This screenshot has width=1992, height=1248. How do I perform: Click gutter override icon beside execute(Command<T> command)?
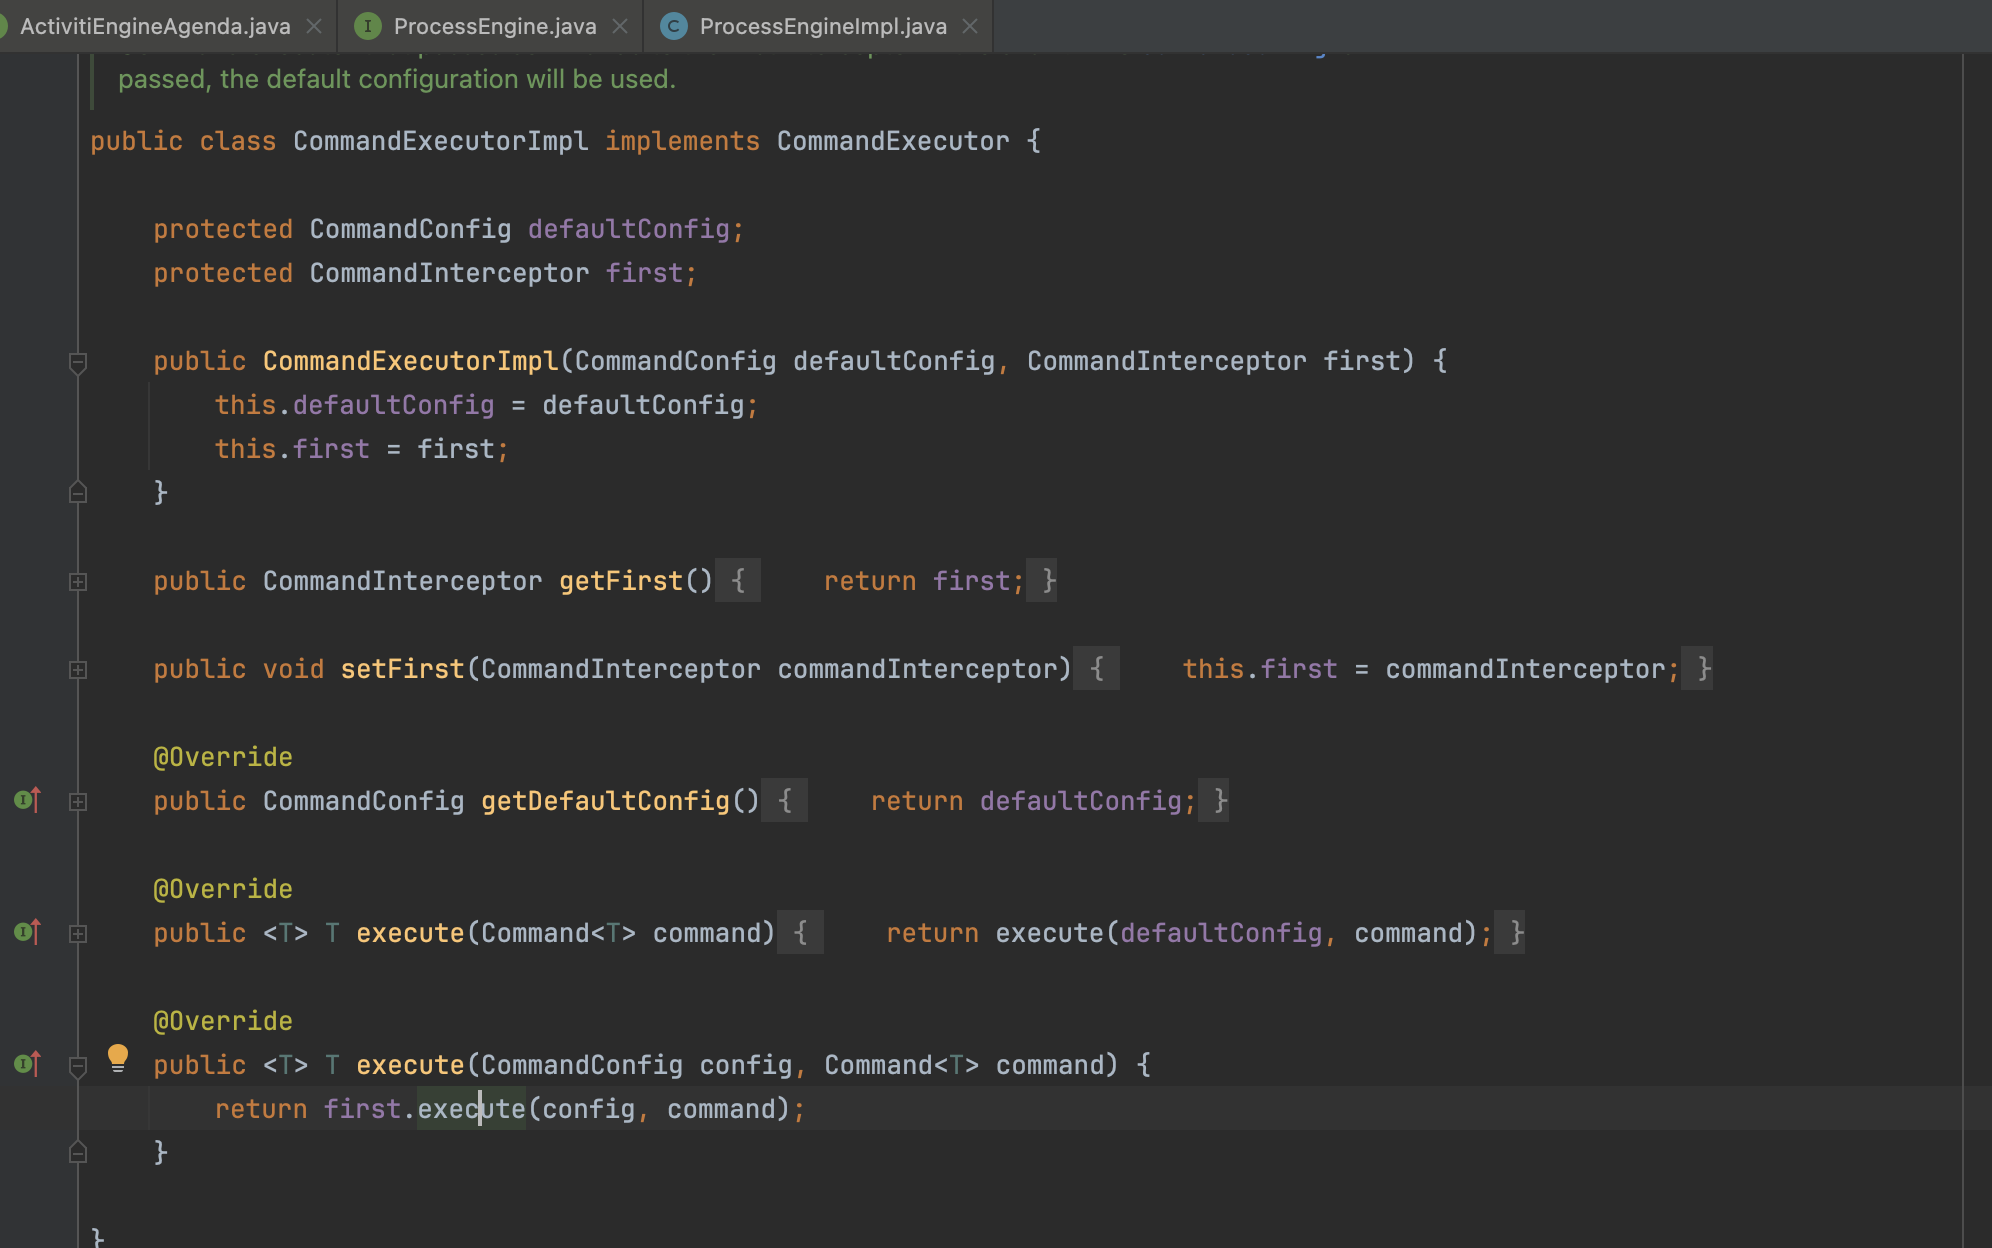point(27,932)
